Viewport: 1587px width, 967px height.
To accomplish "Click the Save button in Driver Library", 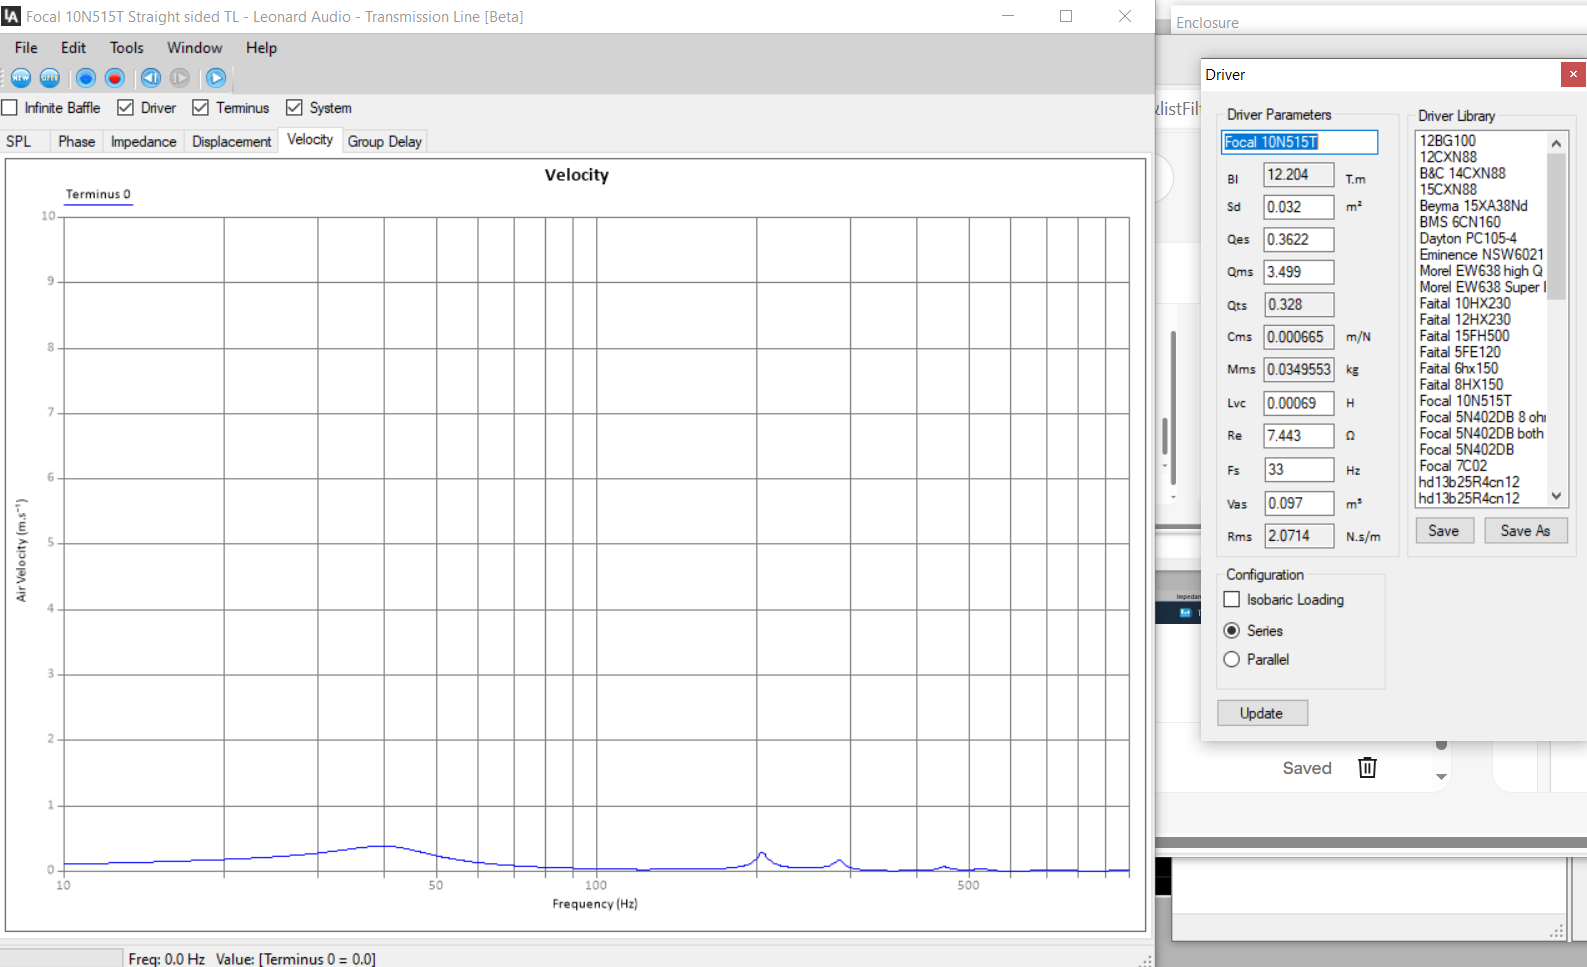I will tap(1444, 531).
